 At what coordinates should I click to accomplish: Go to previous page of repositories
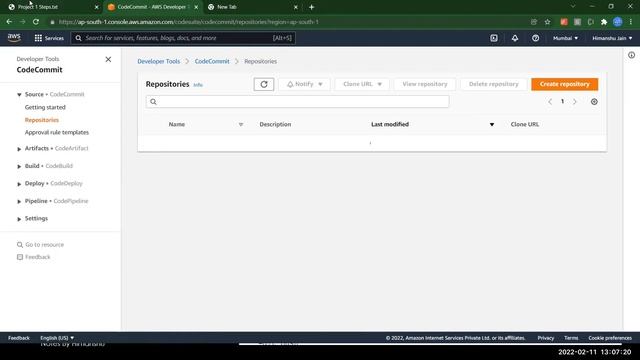click(550, 102)
